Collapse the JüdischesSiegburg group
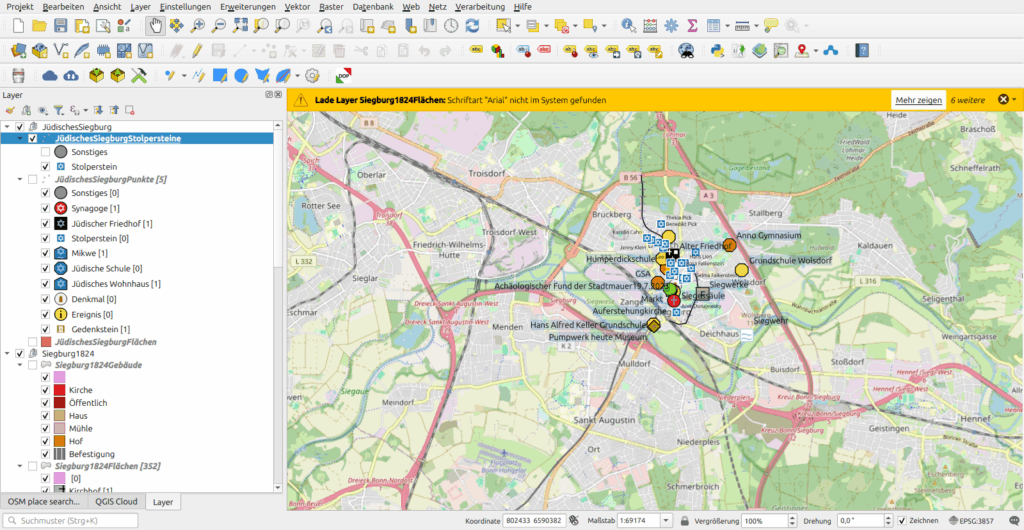The width and height of the screenshot is (1024, 530). [x=7, y=127]
